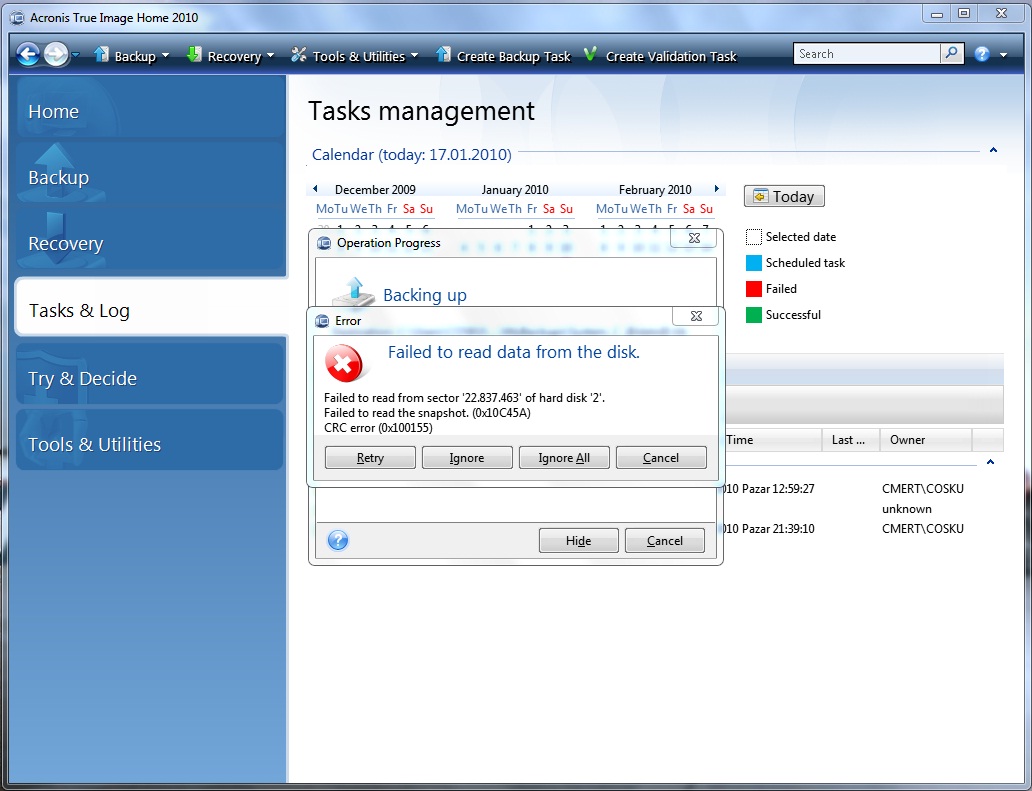This screenshot has height=791, width=1032.
Task: Show next month in calendar
Action: point(717,189)
